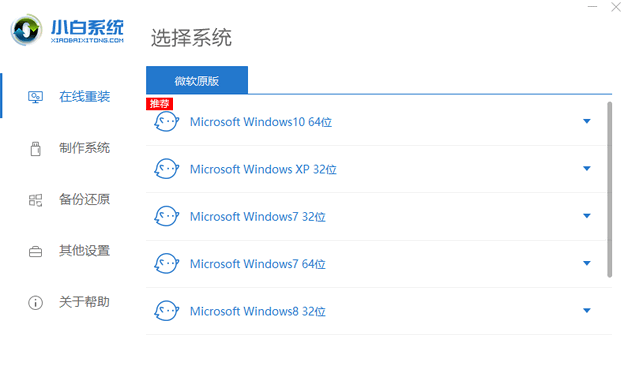Switch to the 微软原版 tab
623x390 pixels.
click(x=197, y=80)
